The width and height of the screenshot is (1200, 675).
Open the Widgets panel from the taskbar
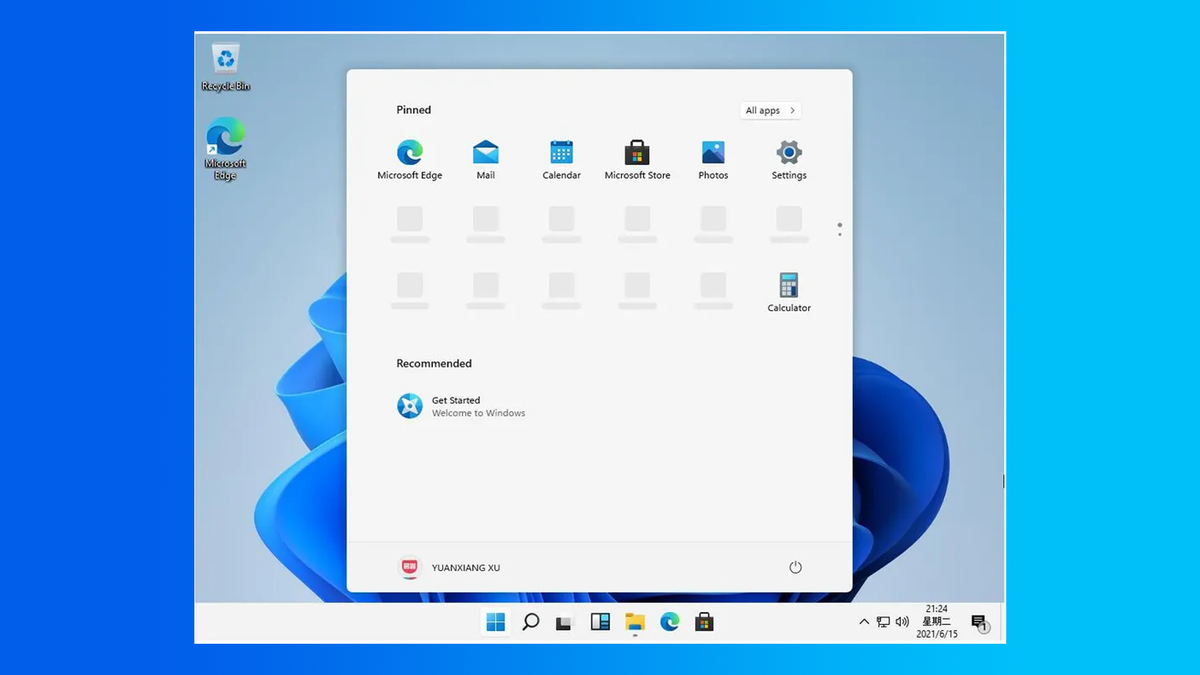tap(600, 622)
